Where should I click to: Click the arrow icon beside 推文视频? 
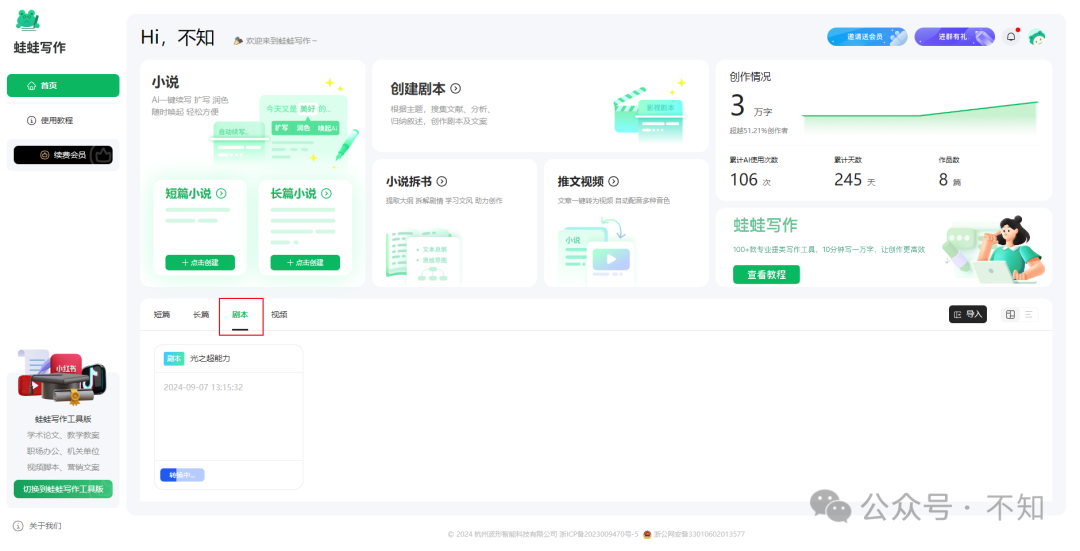point(614,181)
